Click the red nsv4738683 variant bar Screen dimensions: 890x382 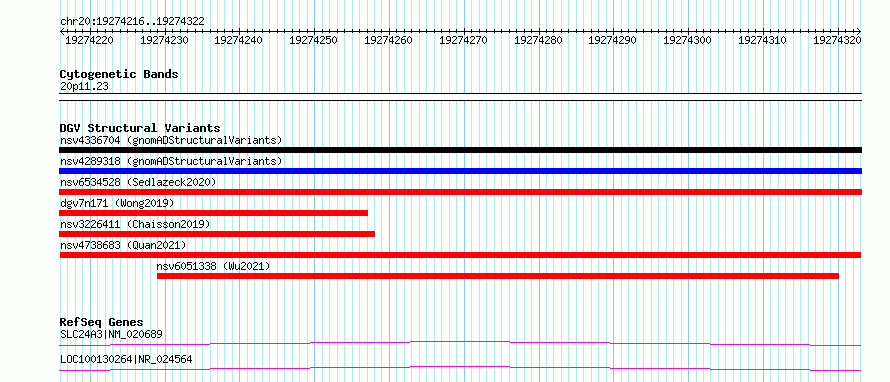[460, 255]
